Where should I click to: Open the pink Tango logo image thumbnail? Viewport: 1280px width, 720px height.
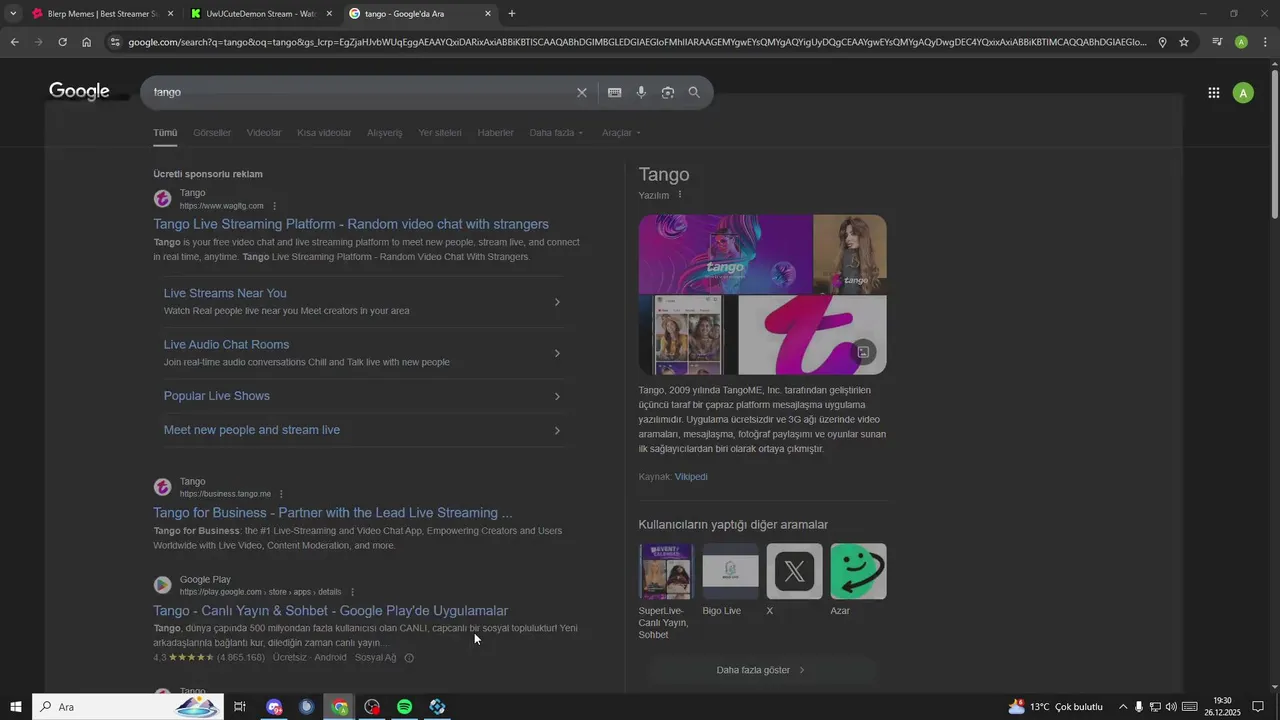coord(812,335)
